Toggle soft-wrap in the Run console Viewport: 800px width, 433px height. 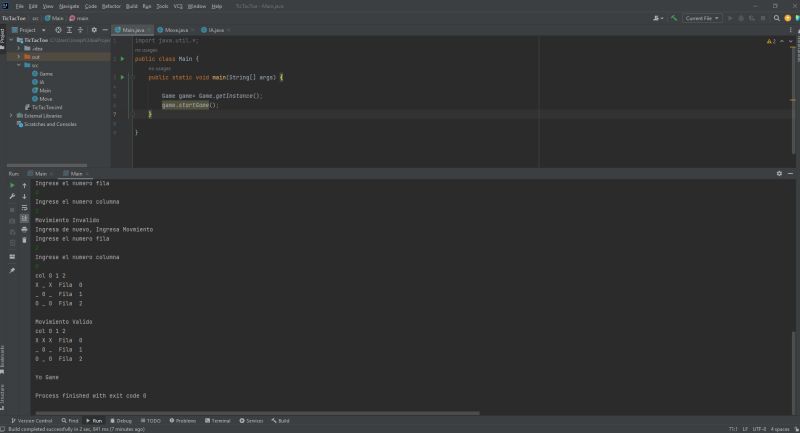pos(24,207)
